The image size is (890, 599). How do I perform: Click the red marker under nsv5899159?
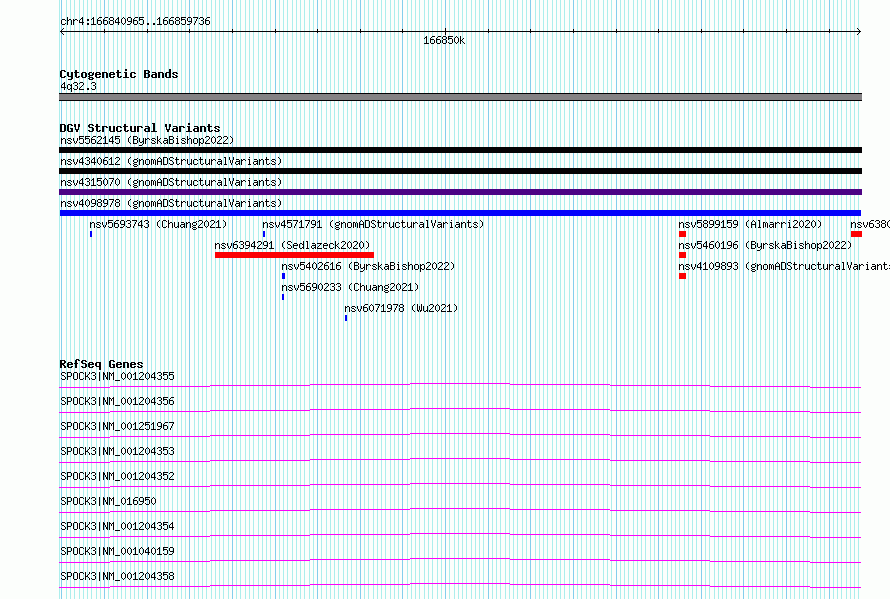point(682,234)
